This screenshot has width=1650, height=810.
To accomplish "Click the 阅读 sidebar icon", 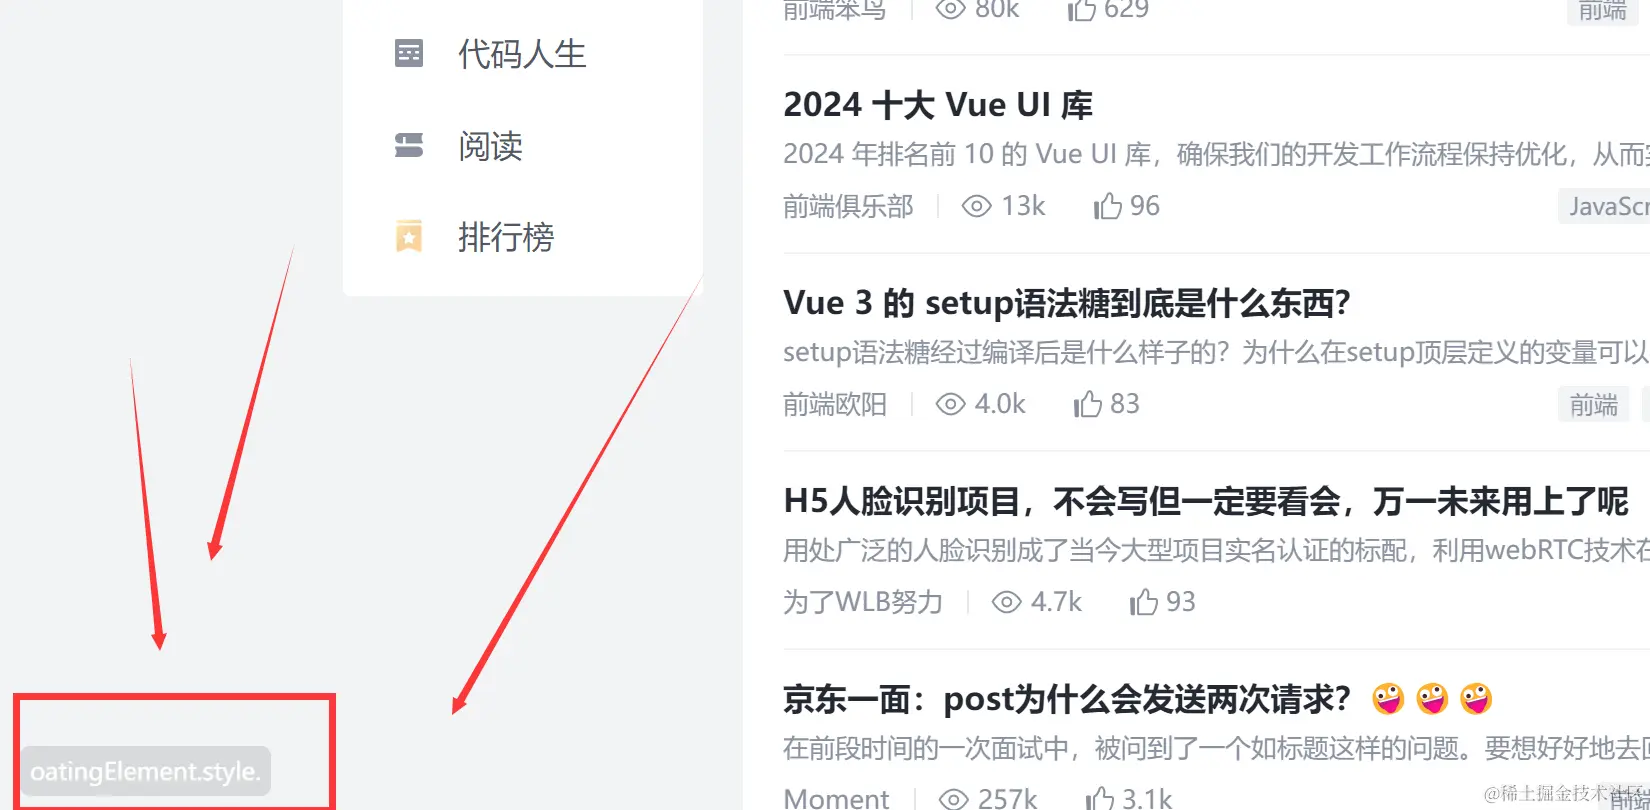I will [409, 146].
